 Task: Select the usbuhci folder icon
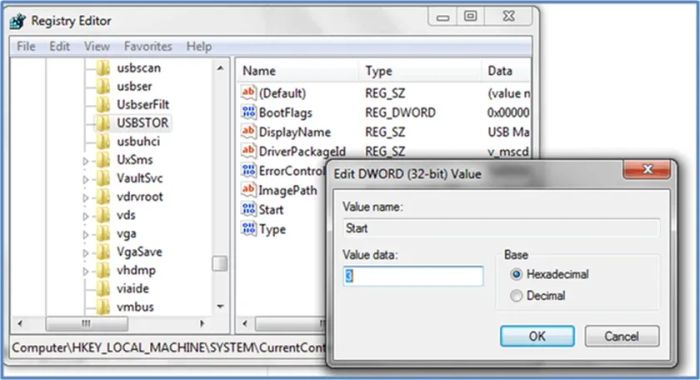pyautogui.click(x=103, y=141)
